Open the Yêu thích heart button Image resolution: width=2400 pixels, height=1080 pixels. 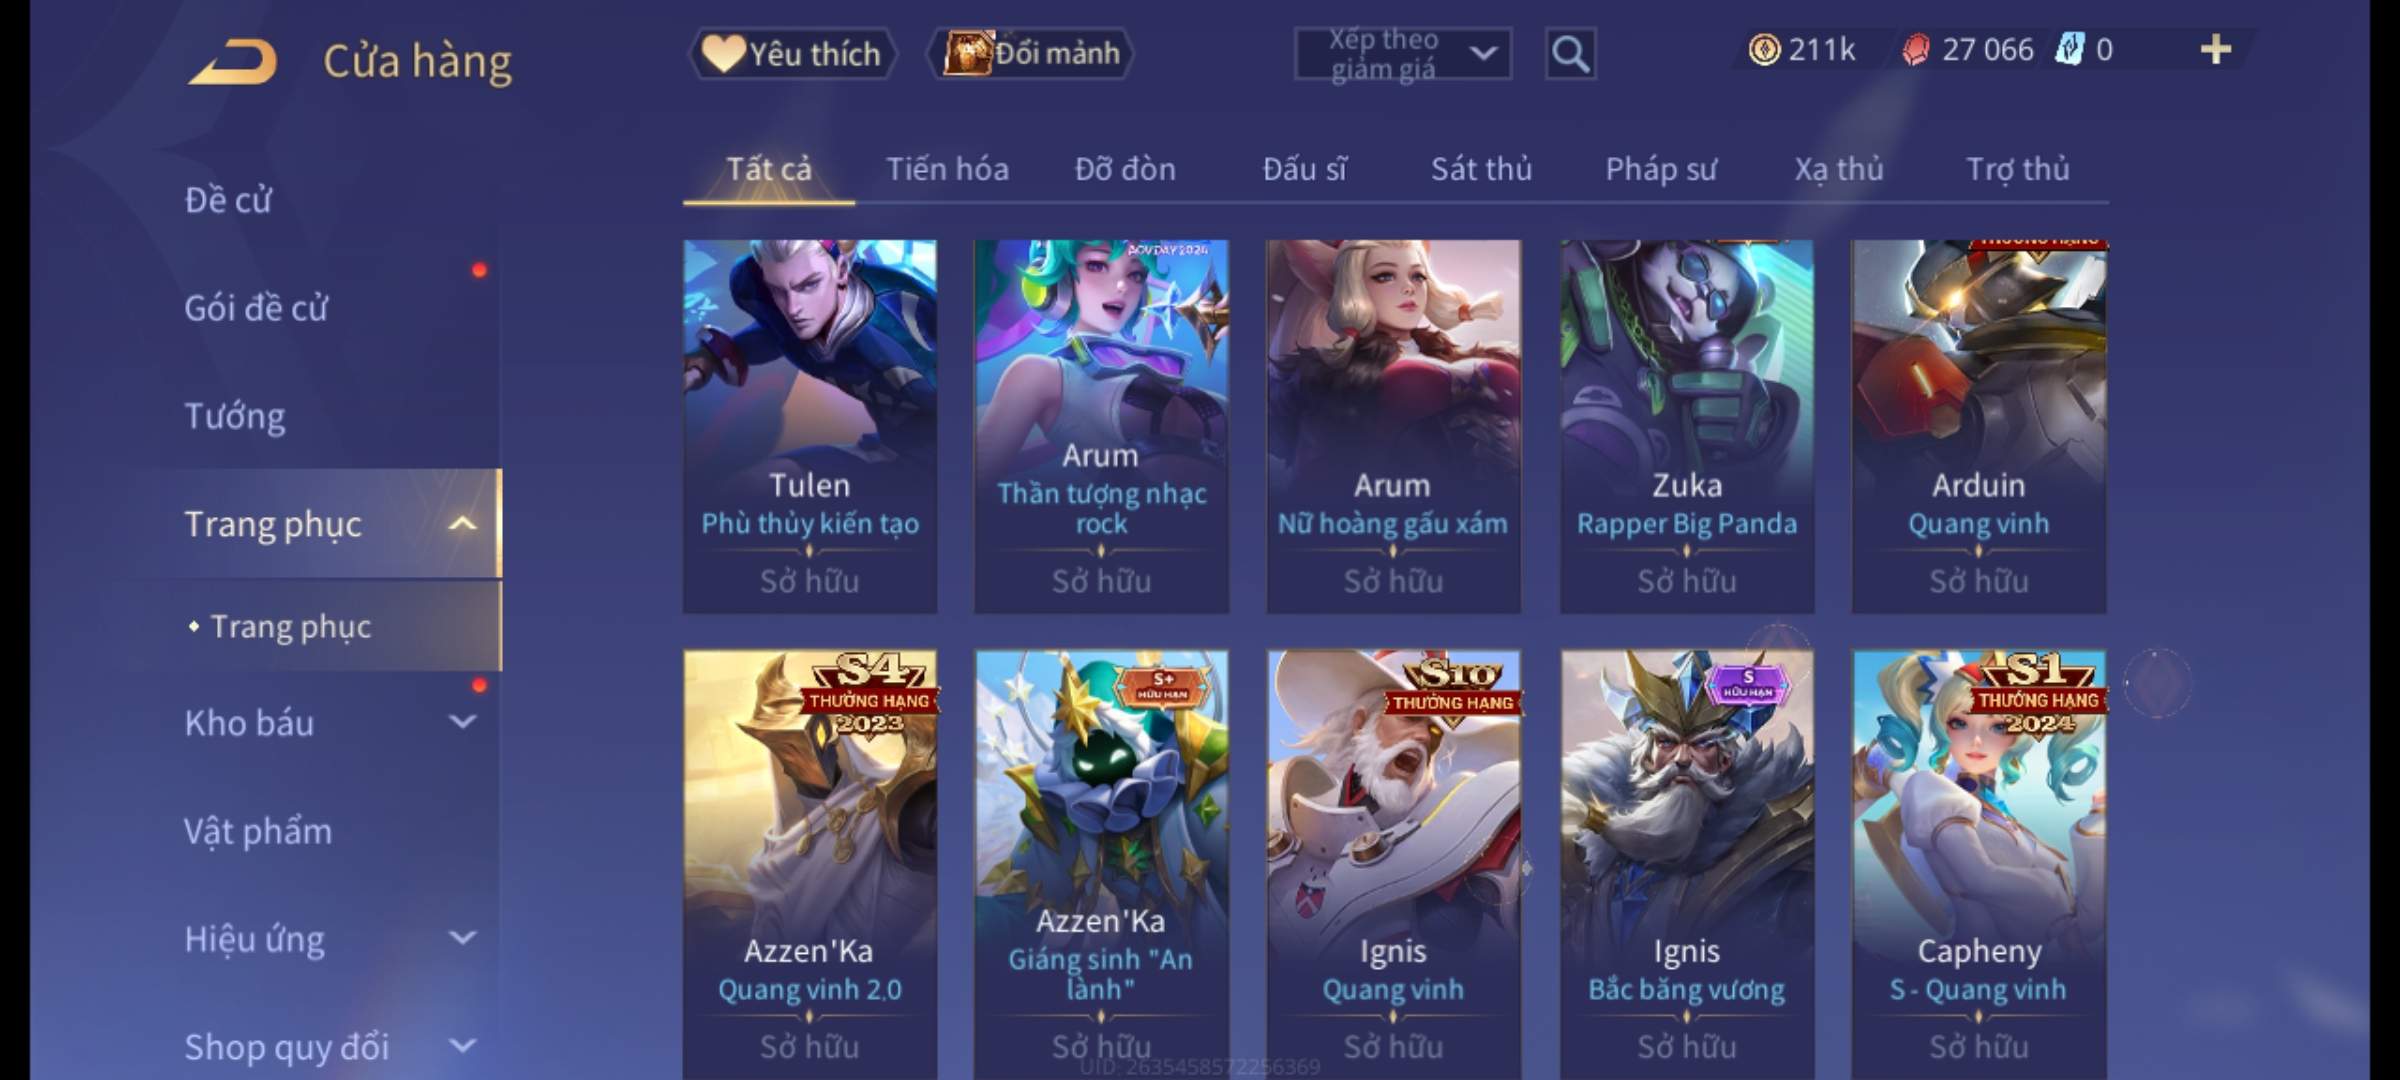[792, 53]
